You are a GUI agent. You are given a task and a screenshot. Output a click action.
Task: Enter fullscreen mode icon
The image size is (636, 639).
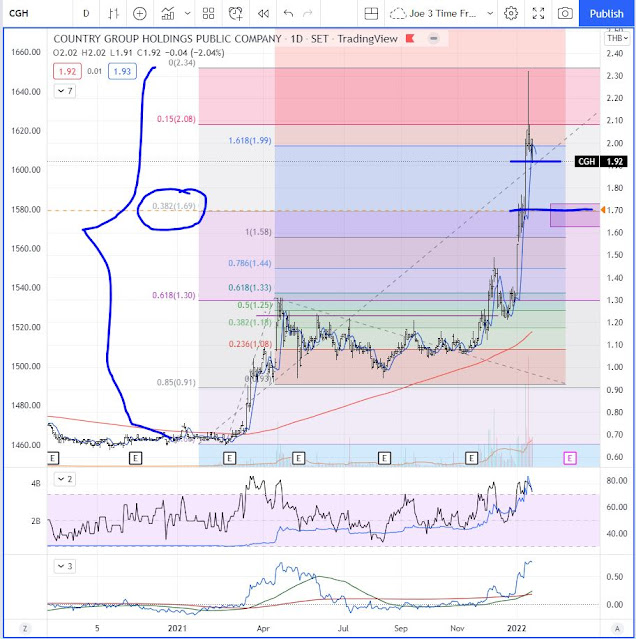tap(538, 13)
